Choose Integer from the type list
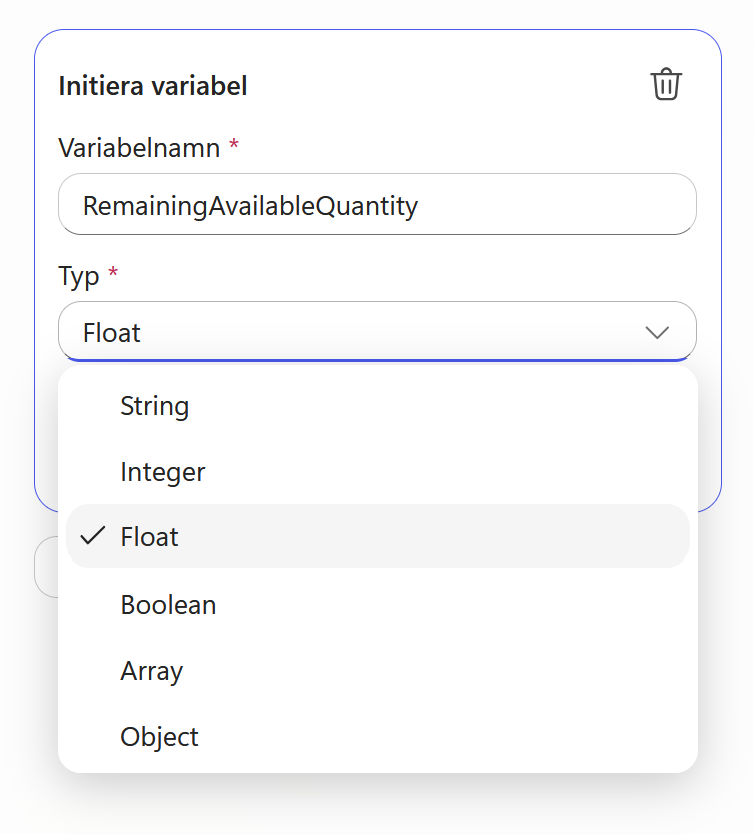This screenshot has width=754, height=834. coord(378,472)
